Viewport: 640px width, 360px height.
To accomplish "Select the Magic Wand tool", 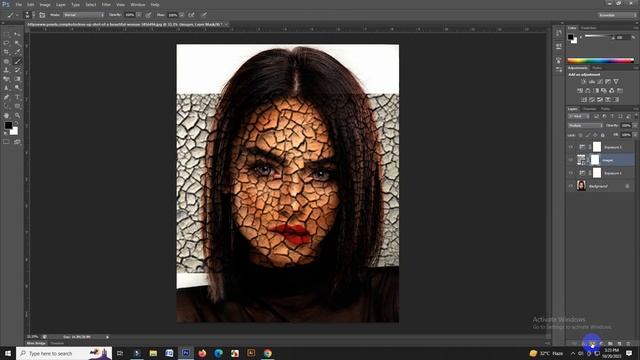I will pos(17,43).
